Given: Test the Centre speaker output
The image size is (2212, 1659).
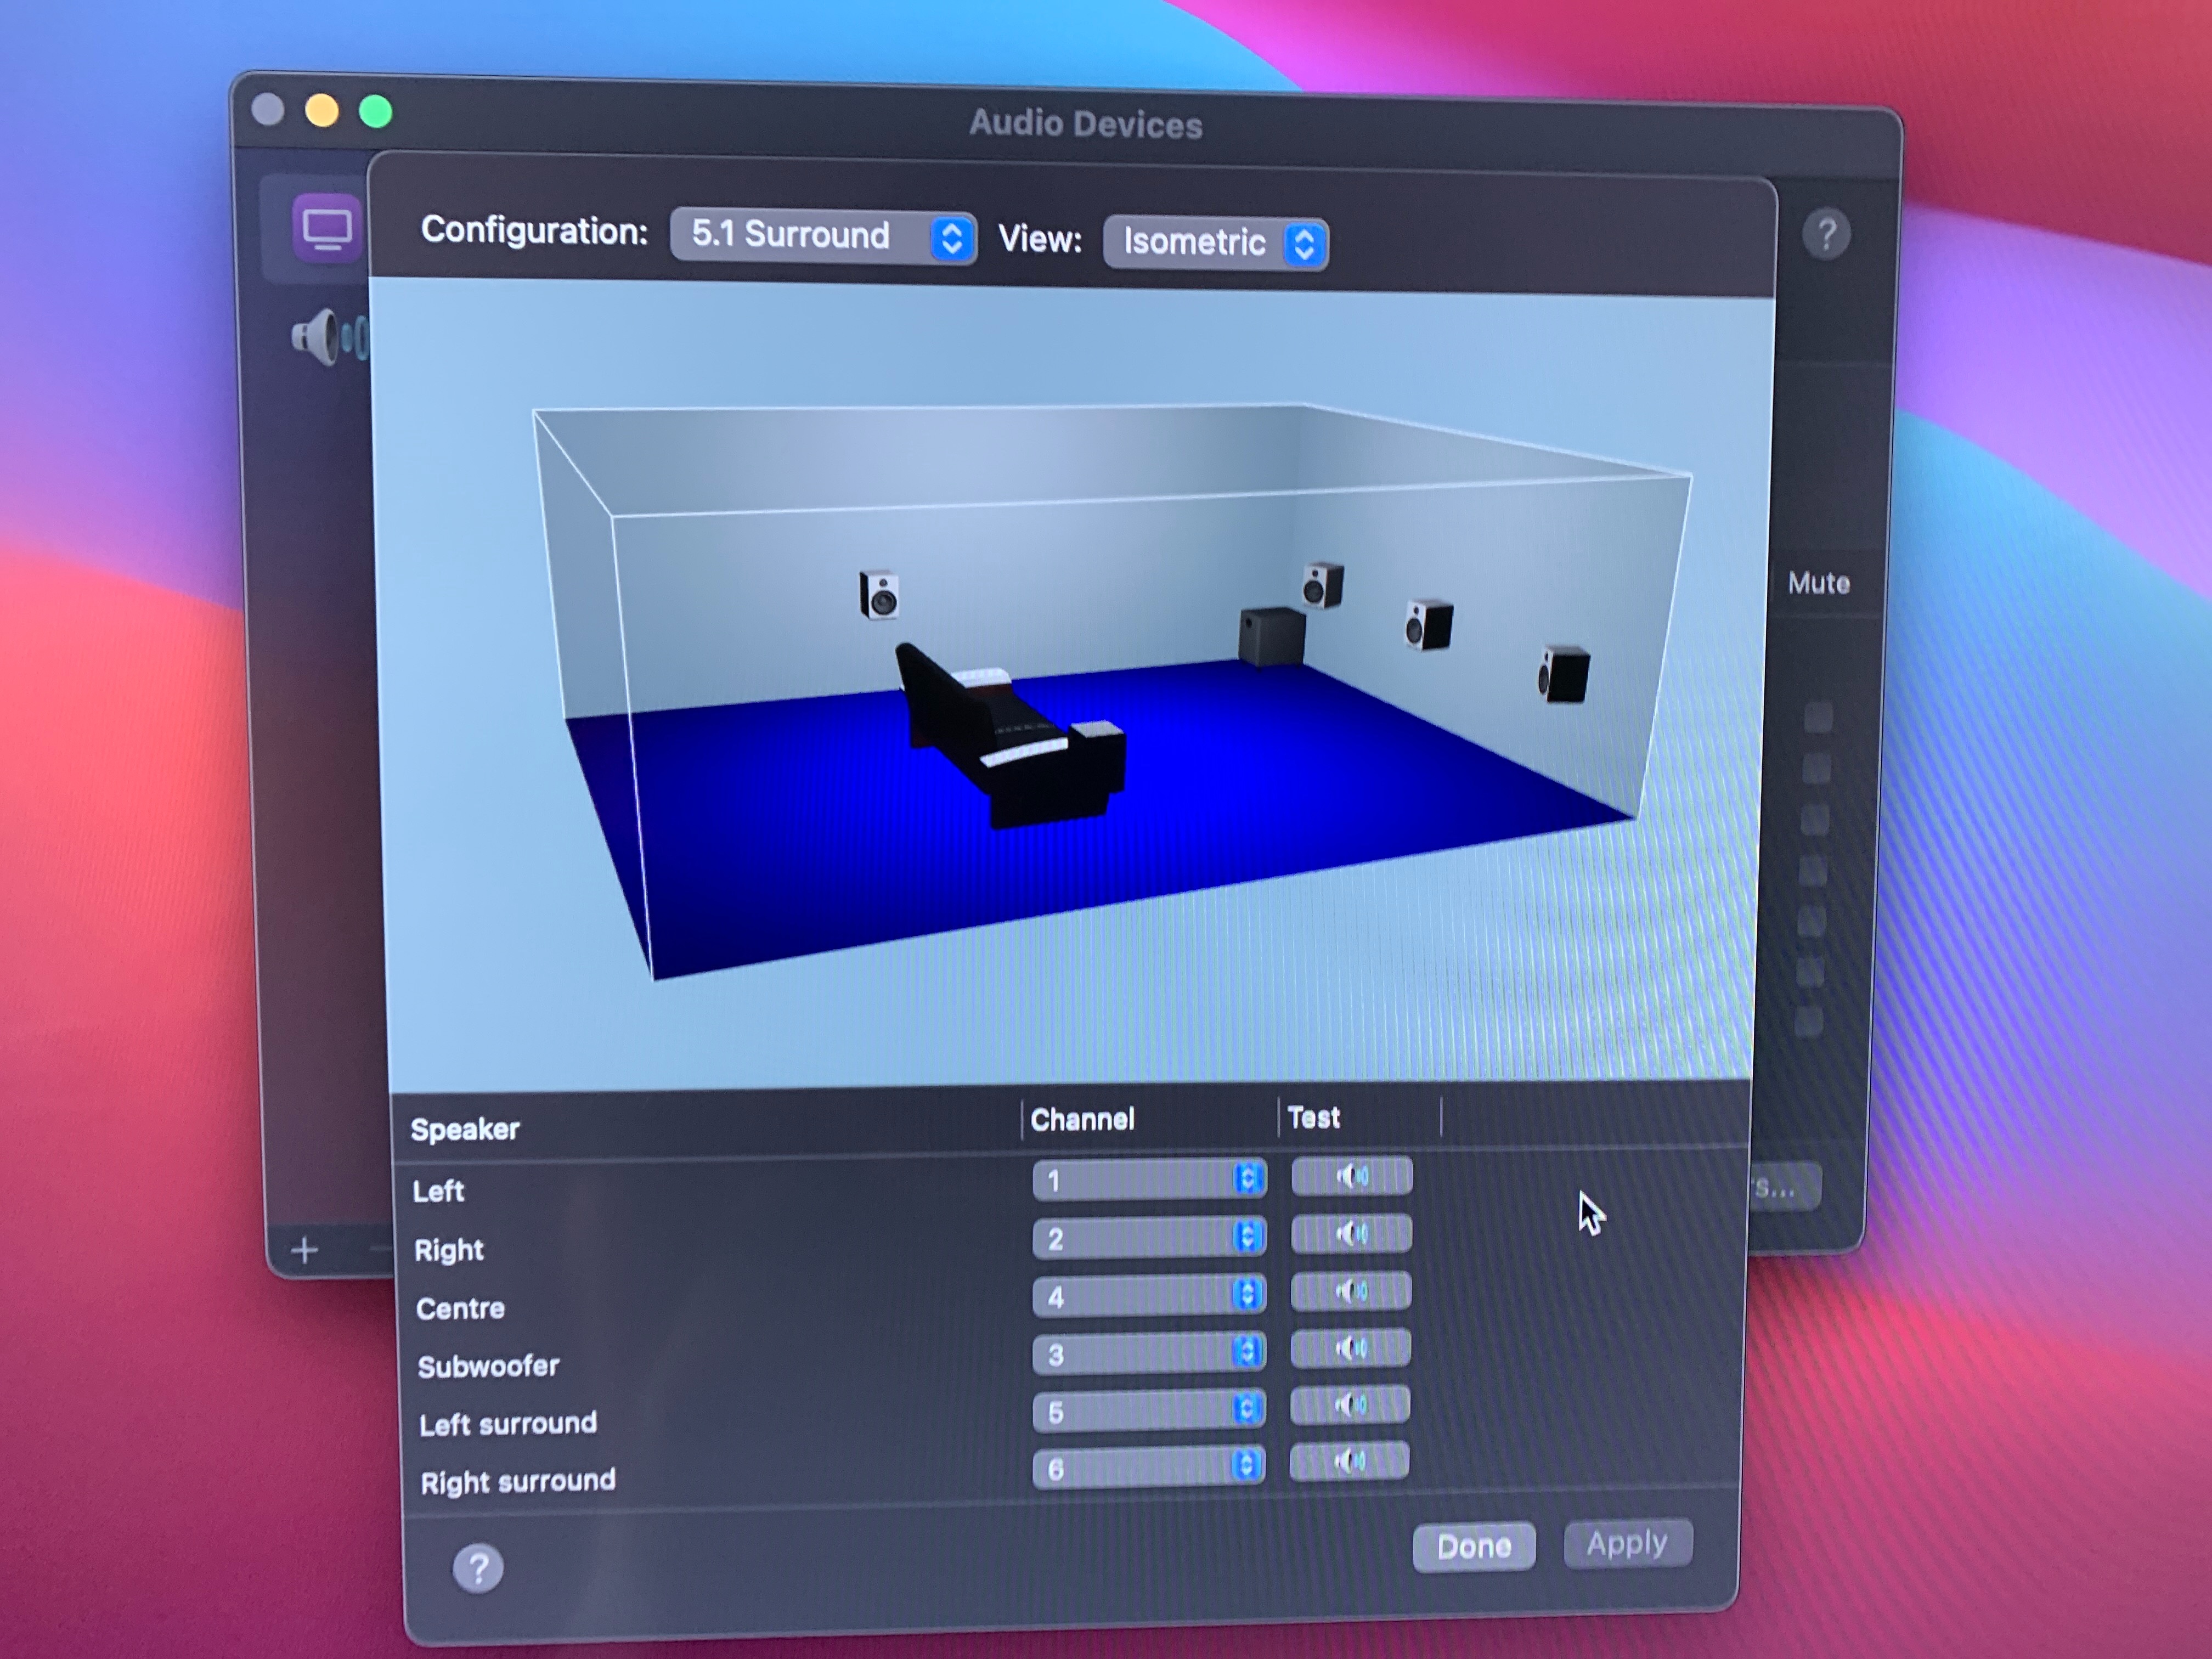Looking at the screenshot, I should (1350, 1291).
